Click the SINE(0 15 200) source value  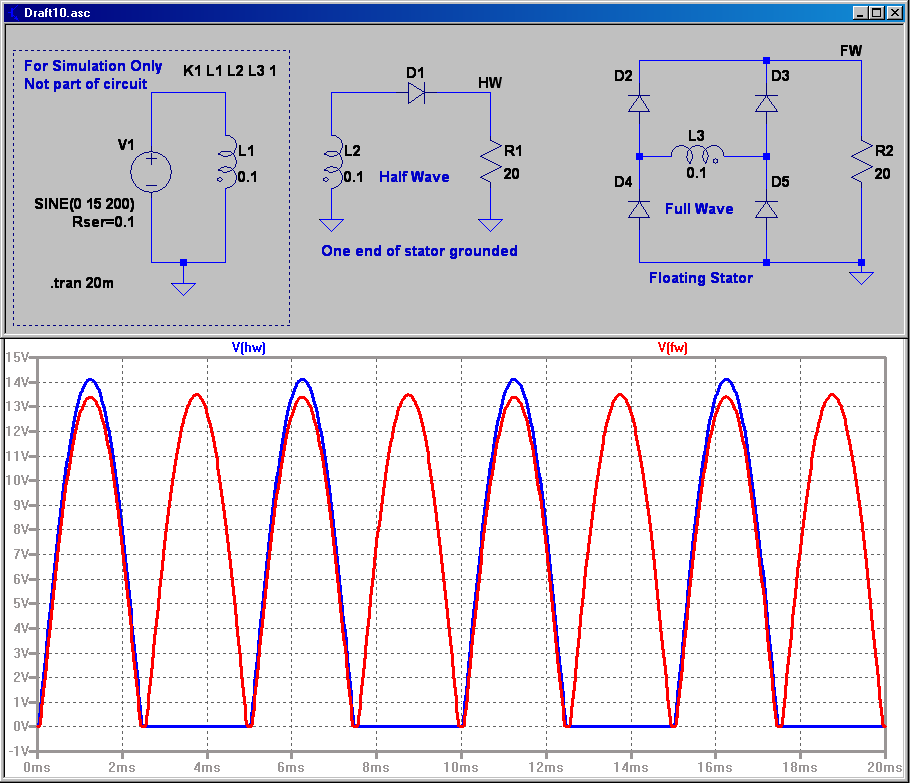(x=85, y=204)
